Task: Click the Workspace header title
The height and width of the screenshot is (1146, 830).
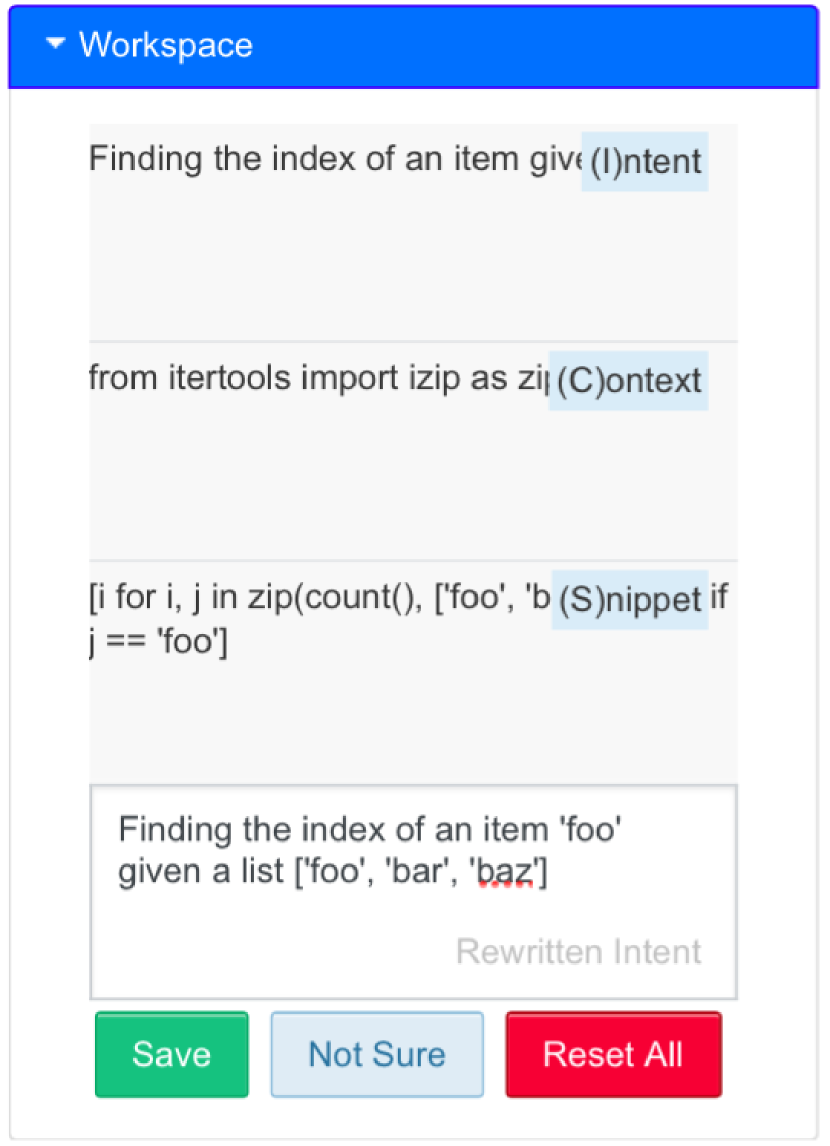Action: point(166,45)
